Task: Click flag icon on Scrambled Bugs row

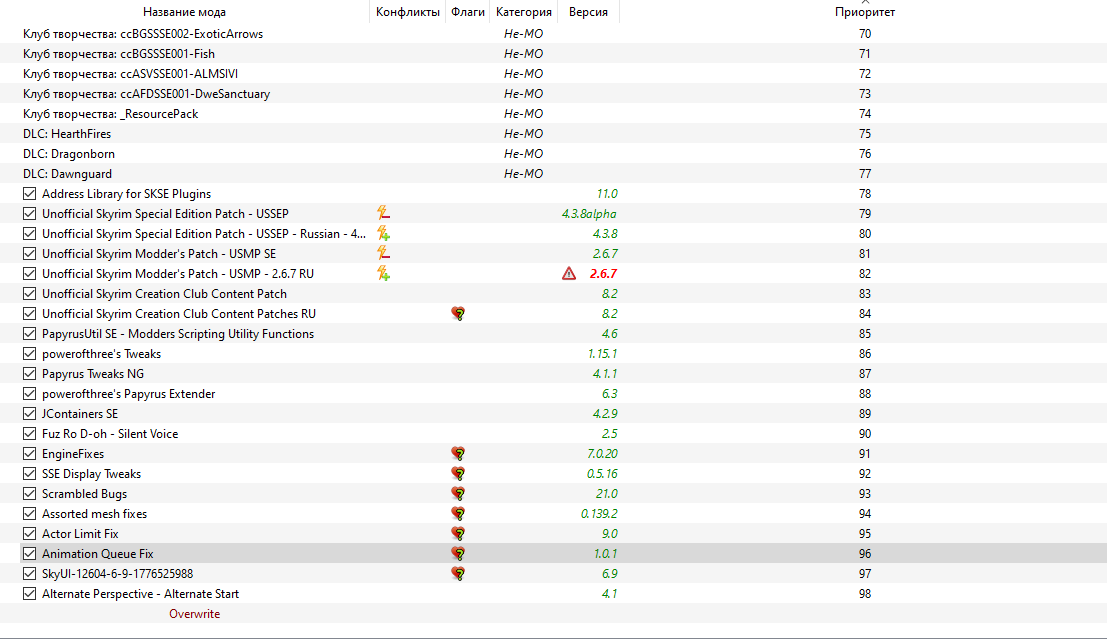Action: point(458,494)
